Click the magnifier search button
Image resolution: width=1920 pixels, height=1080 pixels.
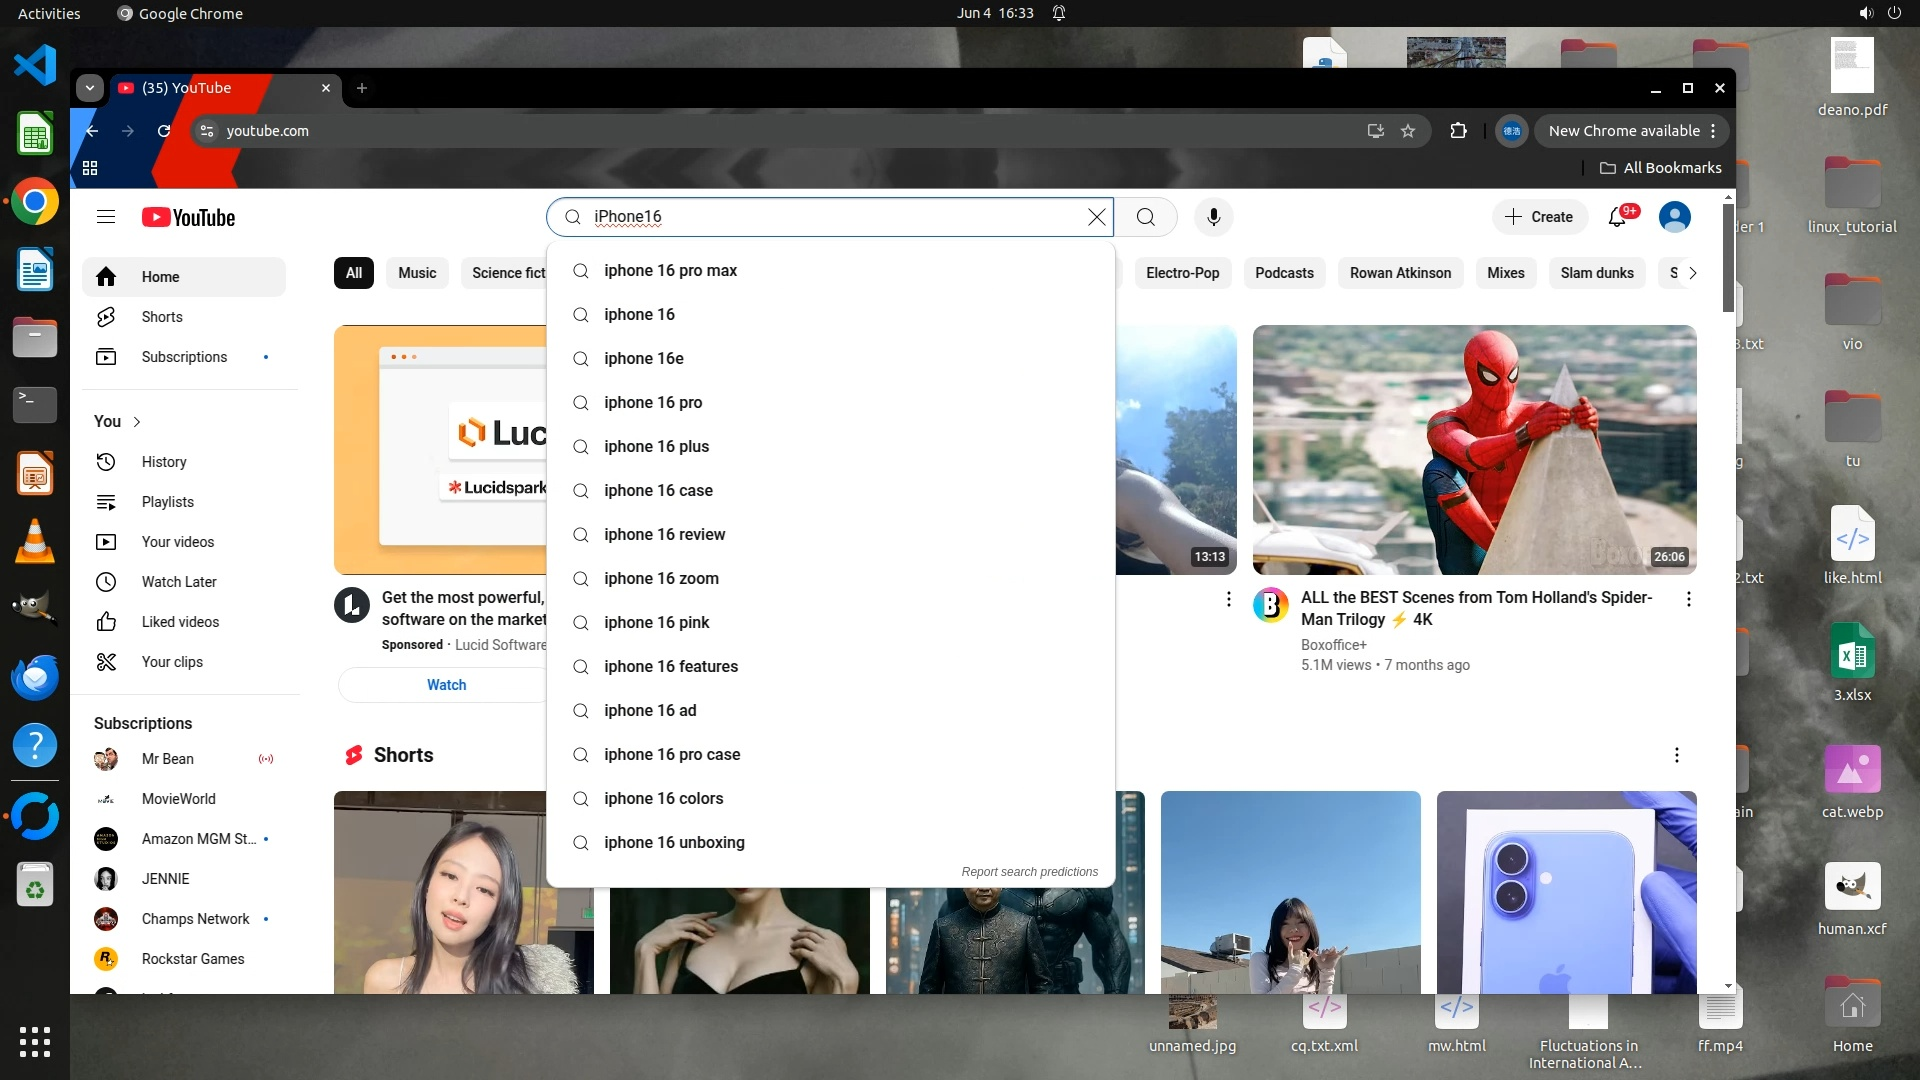[1146, 217]
